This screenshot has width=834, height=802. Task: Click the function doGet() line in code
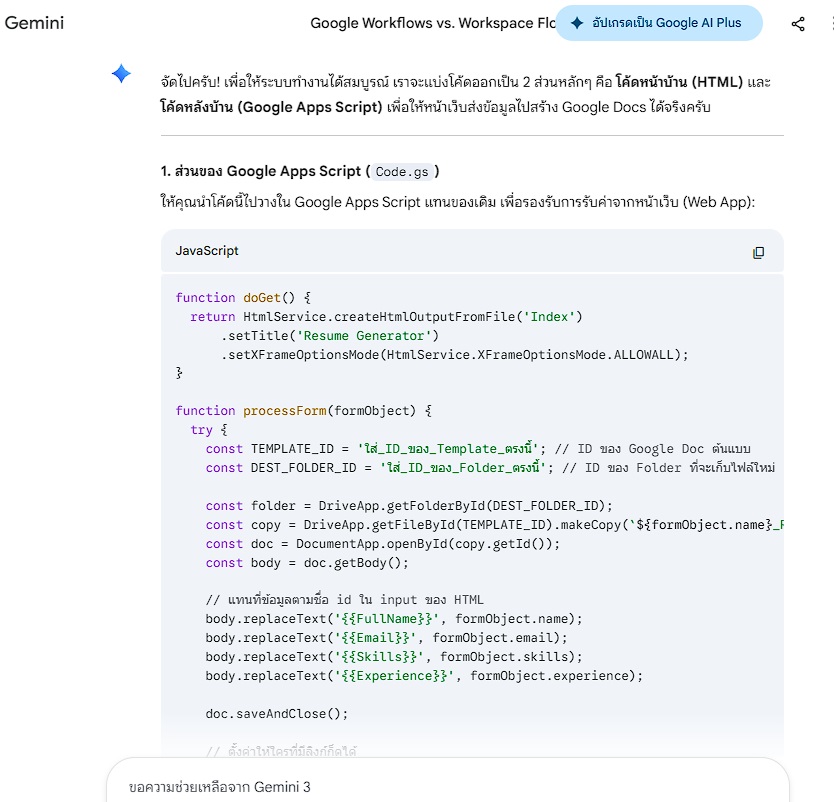[244, 298]
